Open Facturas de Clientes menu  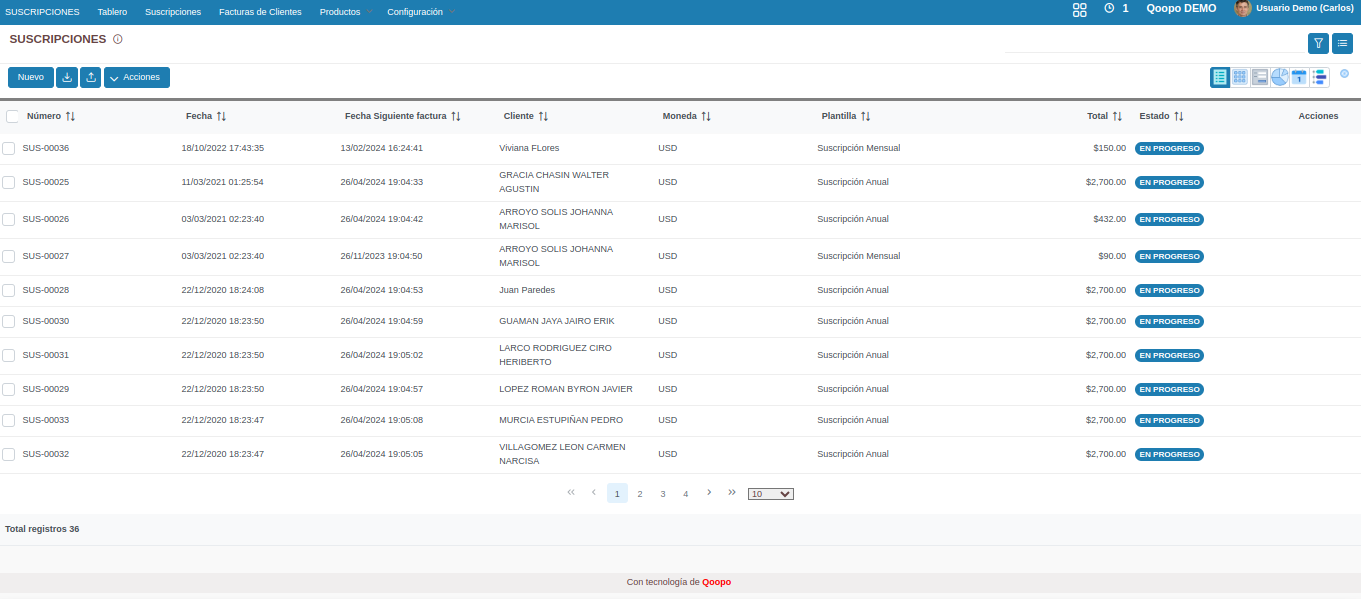click(x=260, y=12)
